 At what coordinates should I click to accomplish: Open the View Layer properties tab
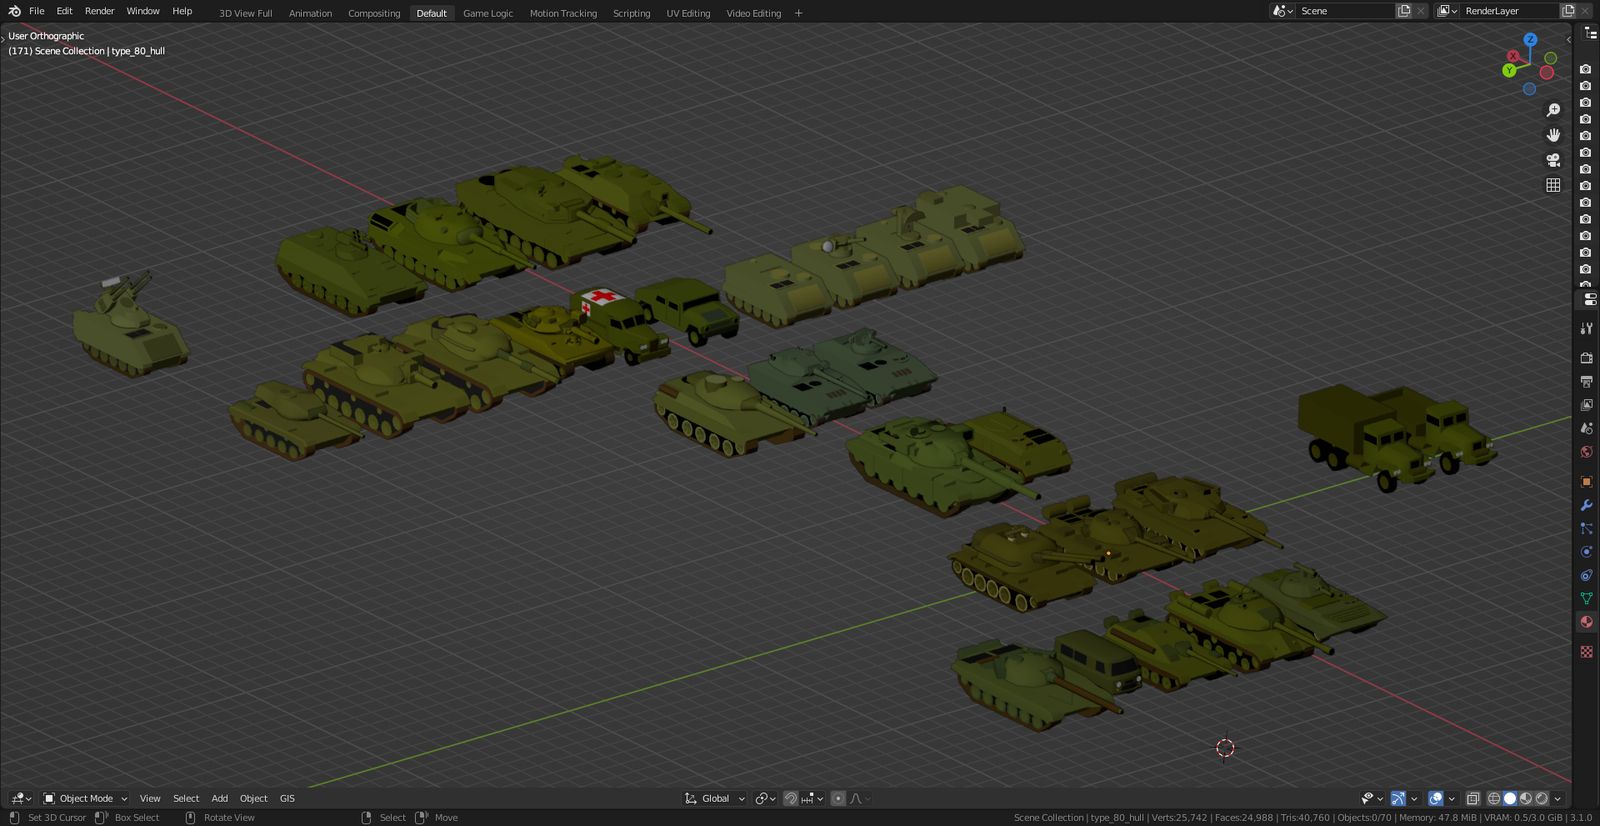coord(1586,405)
